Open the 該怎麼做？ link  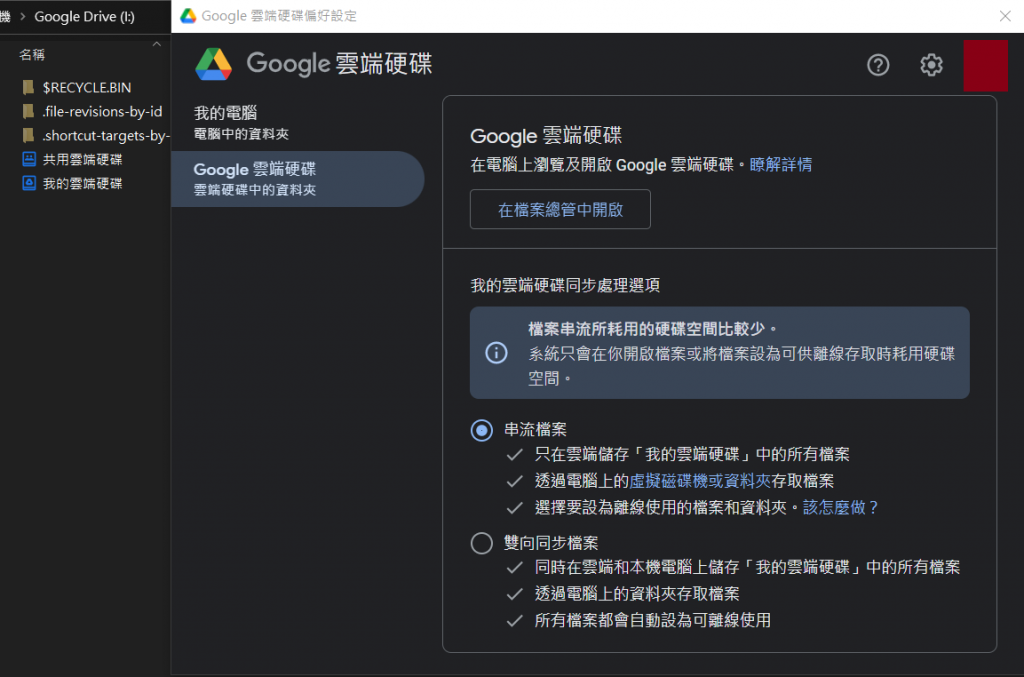[x=841, y=507]
